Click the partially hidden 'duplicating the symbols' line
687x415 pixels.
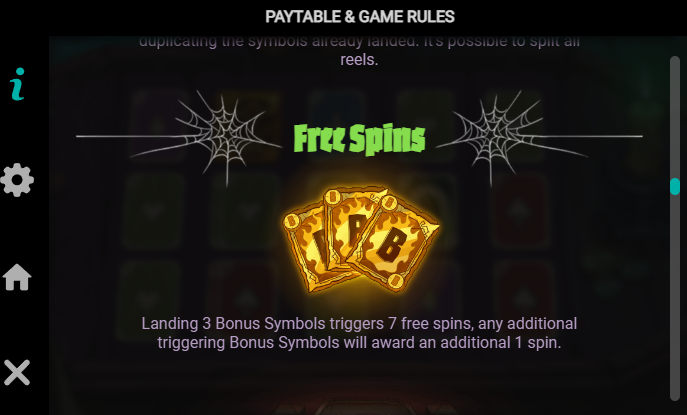coord(359,42)
